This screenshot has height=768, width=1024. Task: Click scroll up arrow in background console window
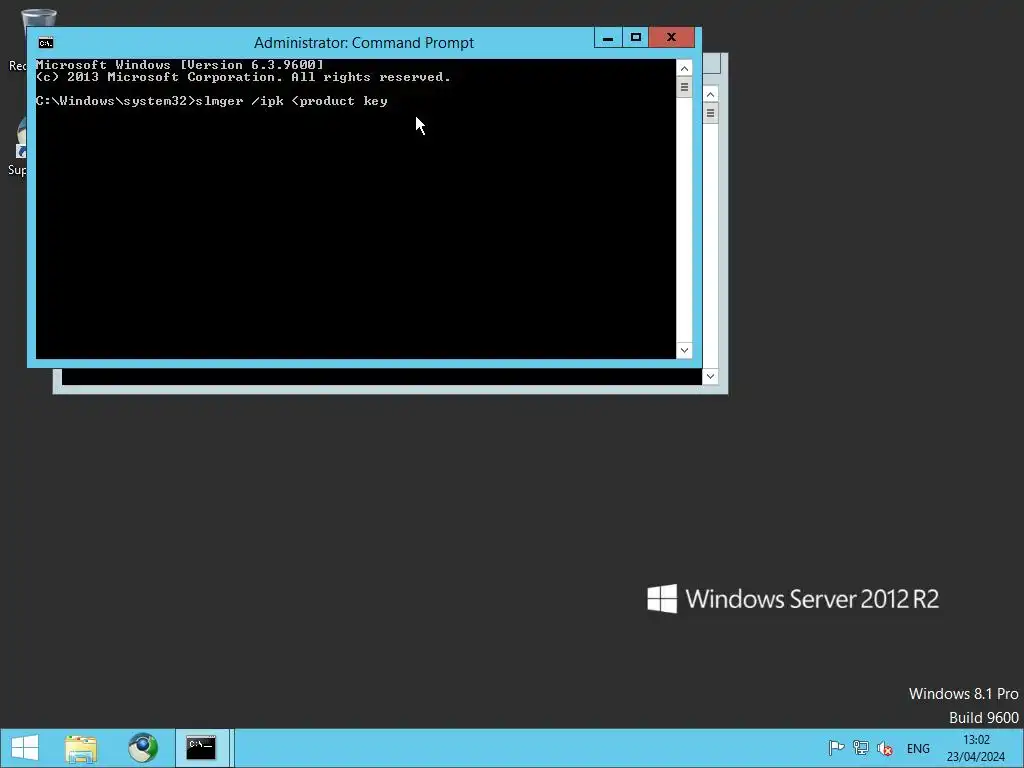click(711, 95)
